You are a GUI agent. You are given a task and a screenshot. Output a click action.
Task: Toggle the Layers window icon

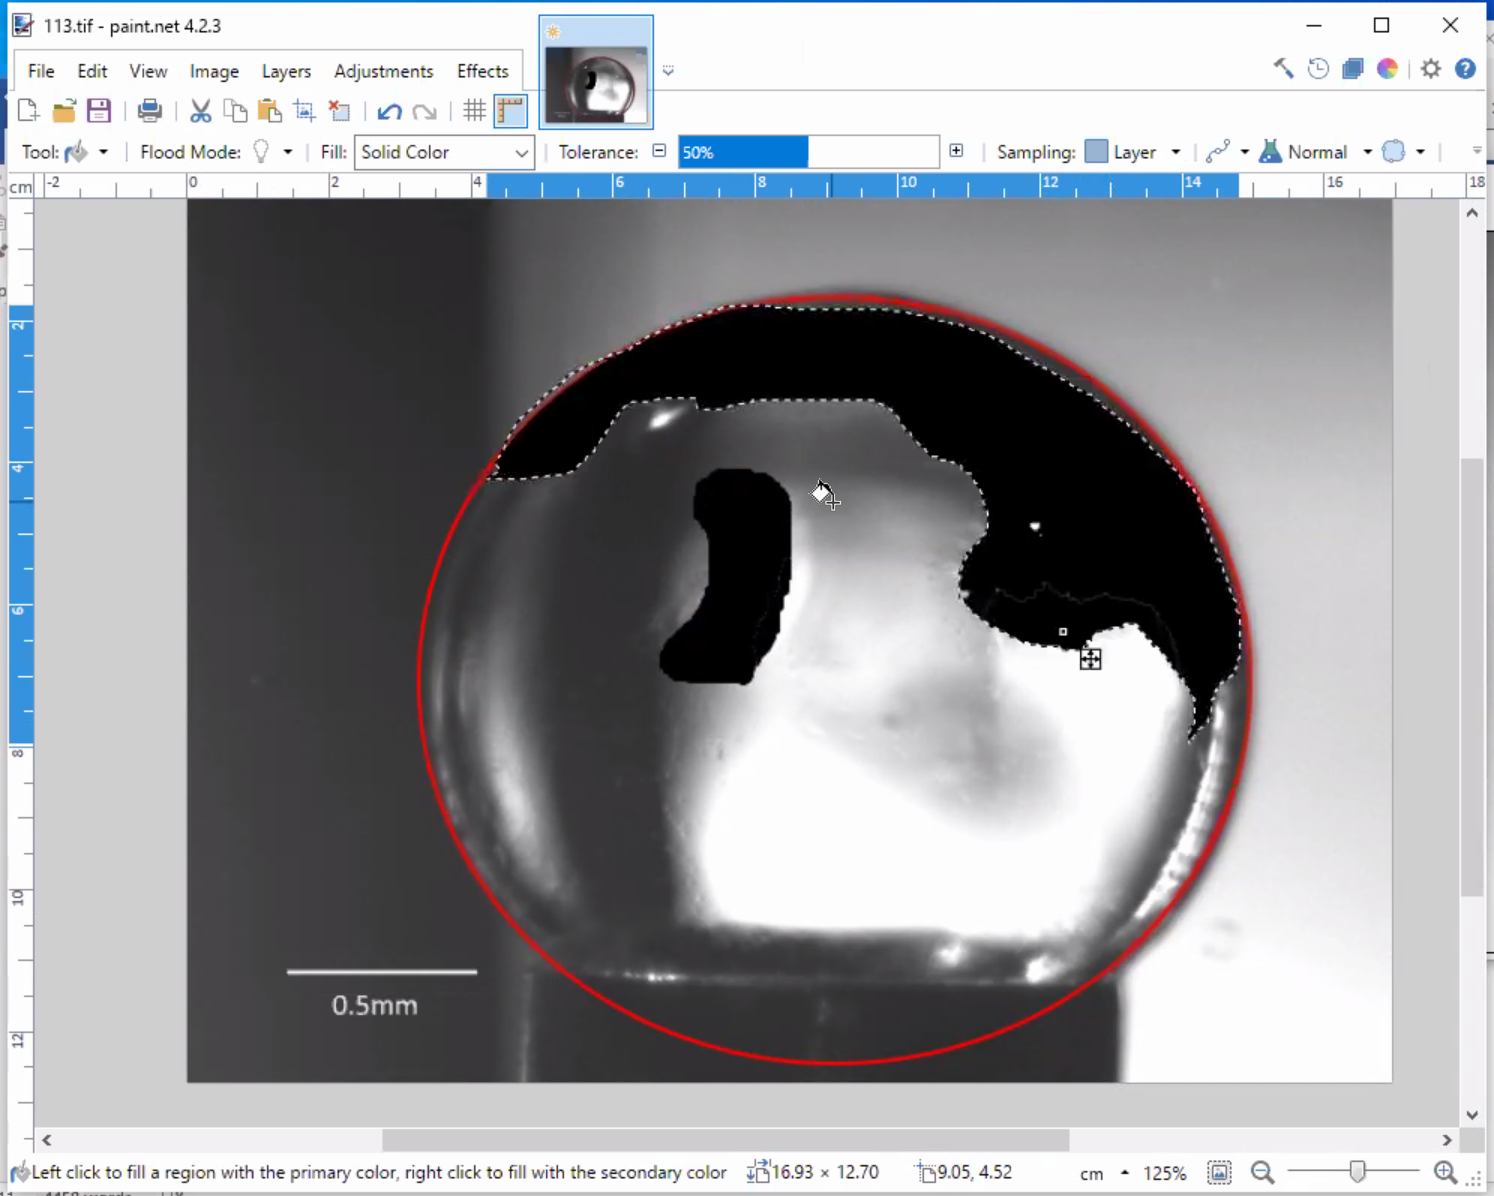click(1352, 69)
